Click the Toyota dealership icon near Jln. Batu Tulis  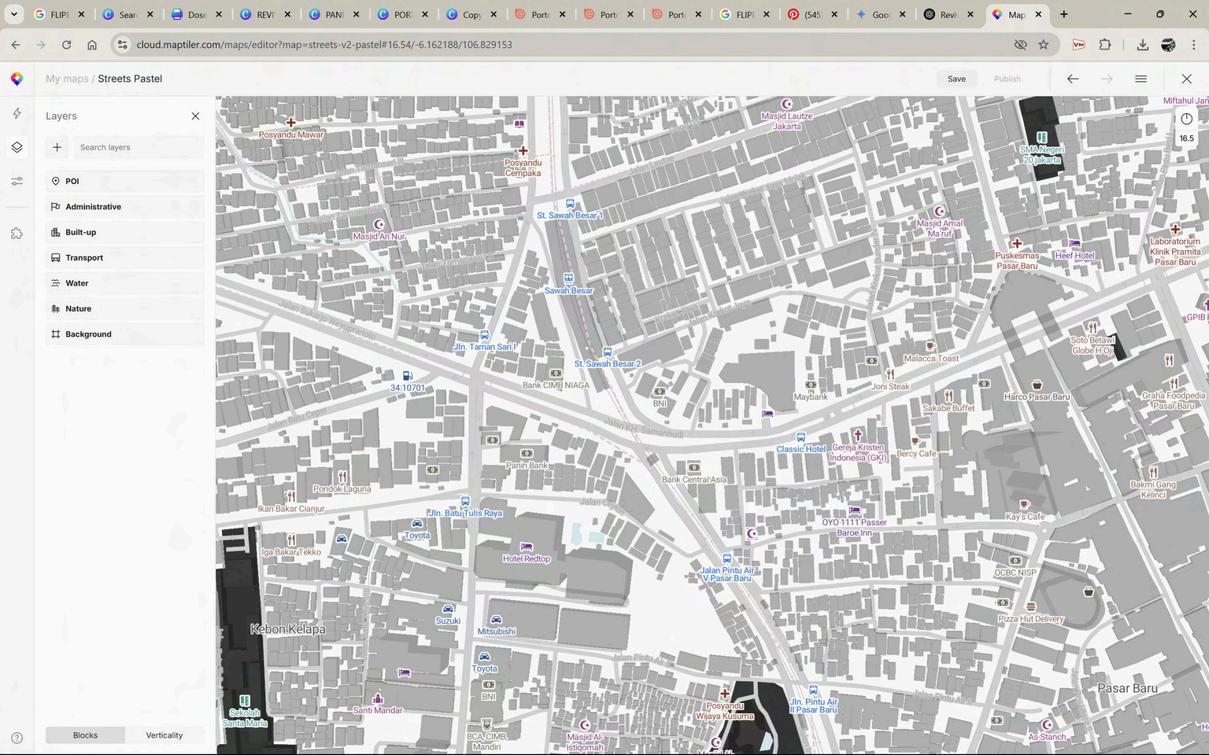point(417,524)
